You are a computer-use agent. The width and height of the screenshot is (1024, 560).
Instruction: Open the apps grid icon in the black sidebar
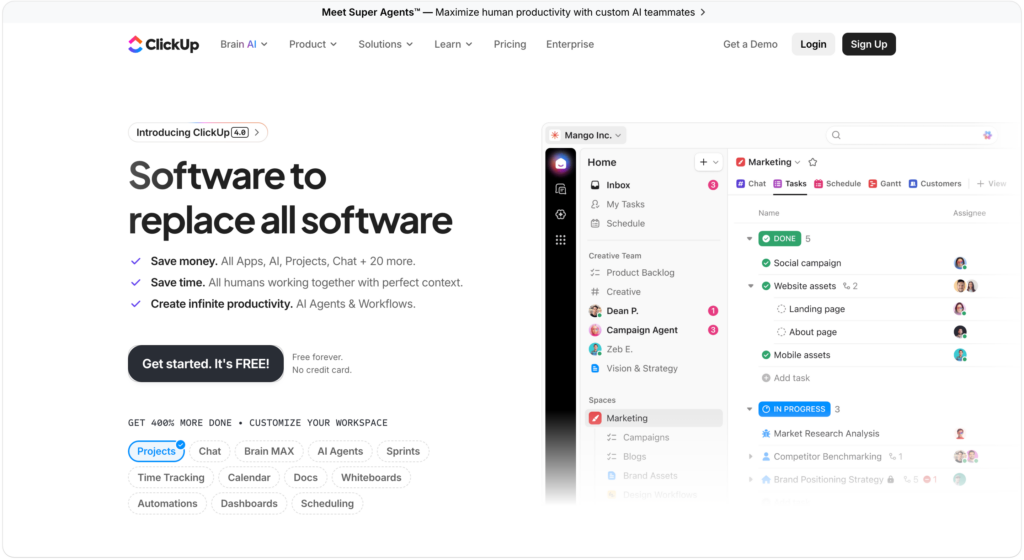coord(560,240)
